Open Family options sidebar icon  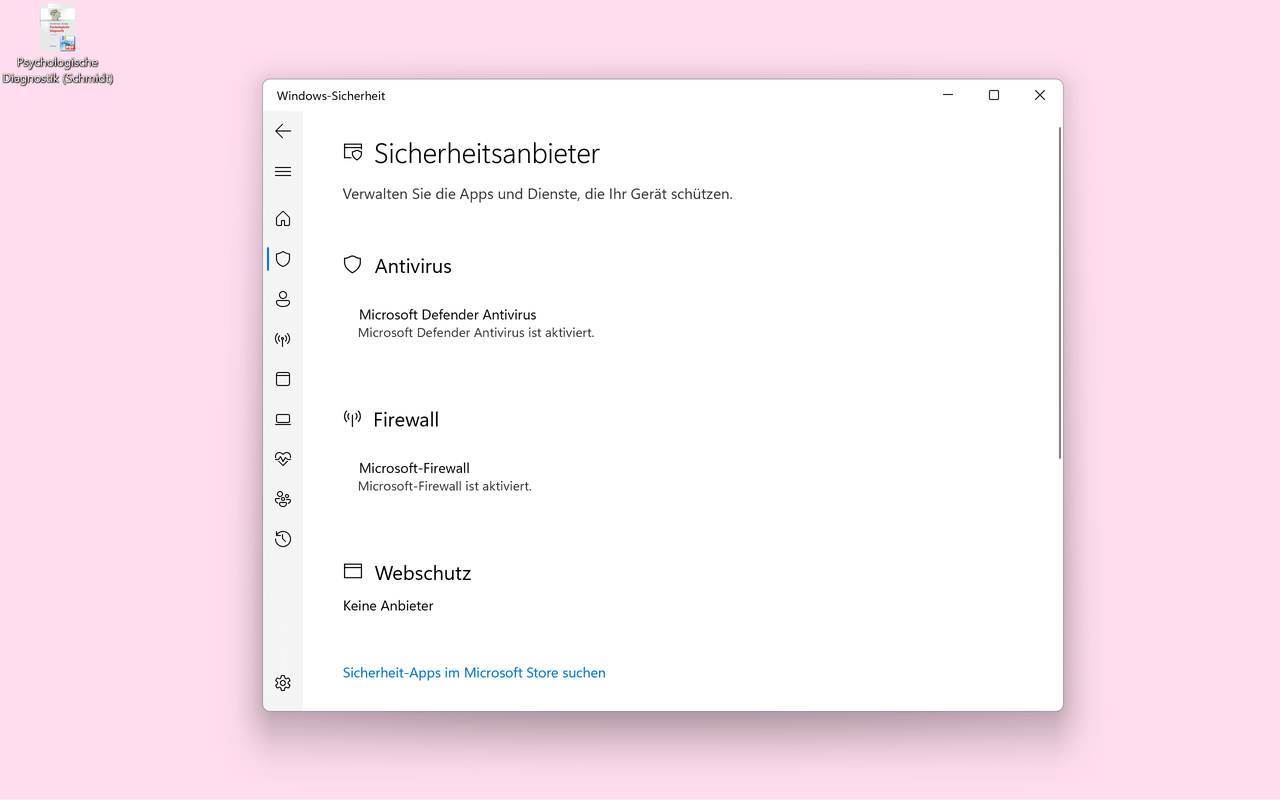(283, 499)
